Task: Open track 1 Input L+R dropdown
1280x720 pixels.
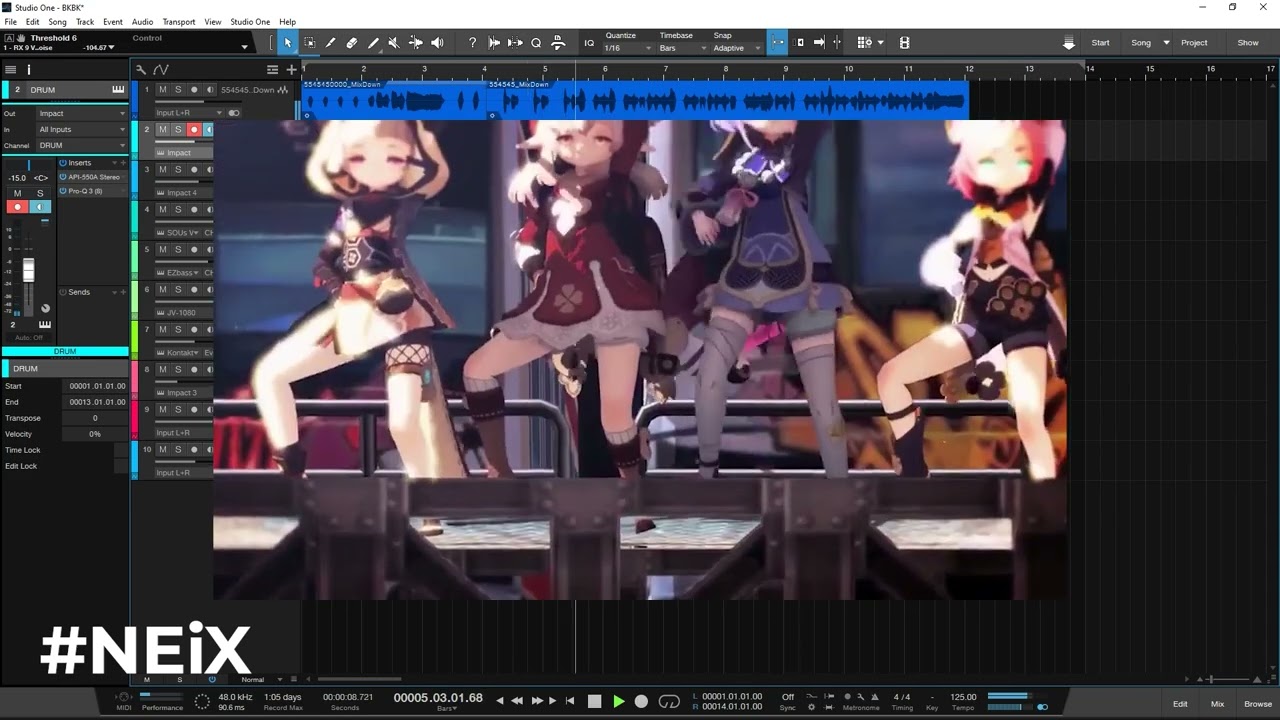Action: tap(188, 113)
